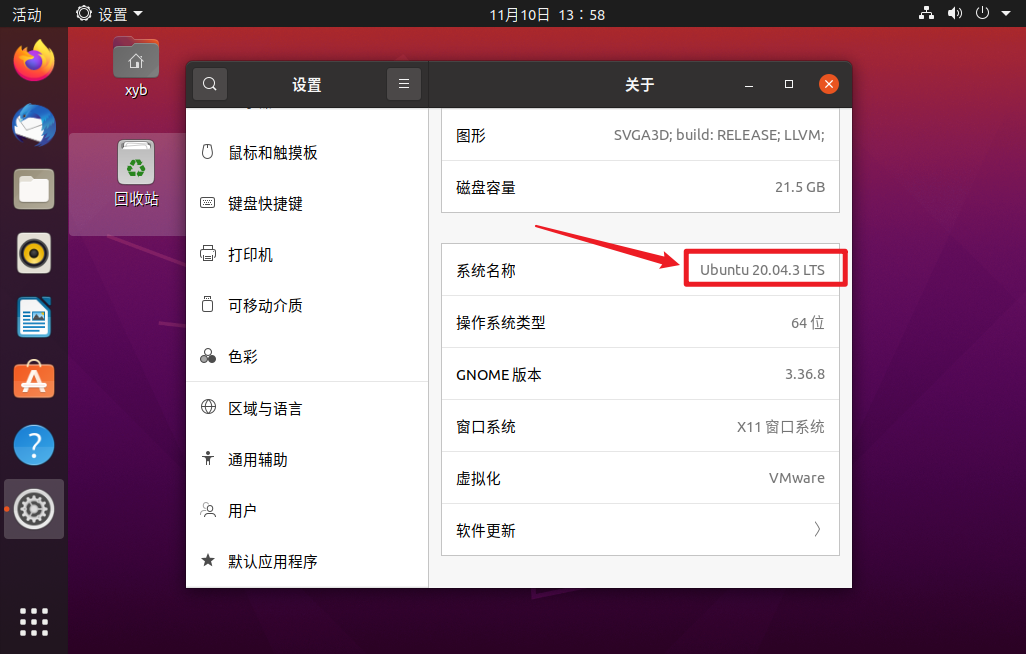Select 默认应用程序 in sidebar

(x=307, y=562)
